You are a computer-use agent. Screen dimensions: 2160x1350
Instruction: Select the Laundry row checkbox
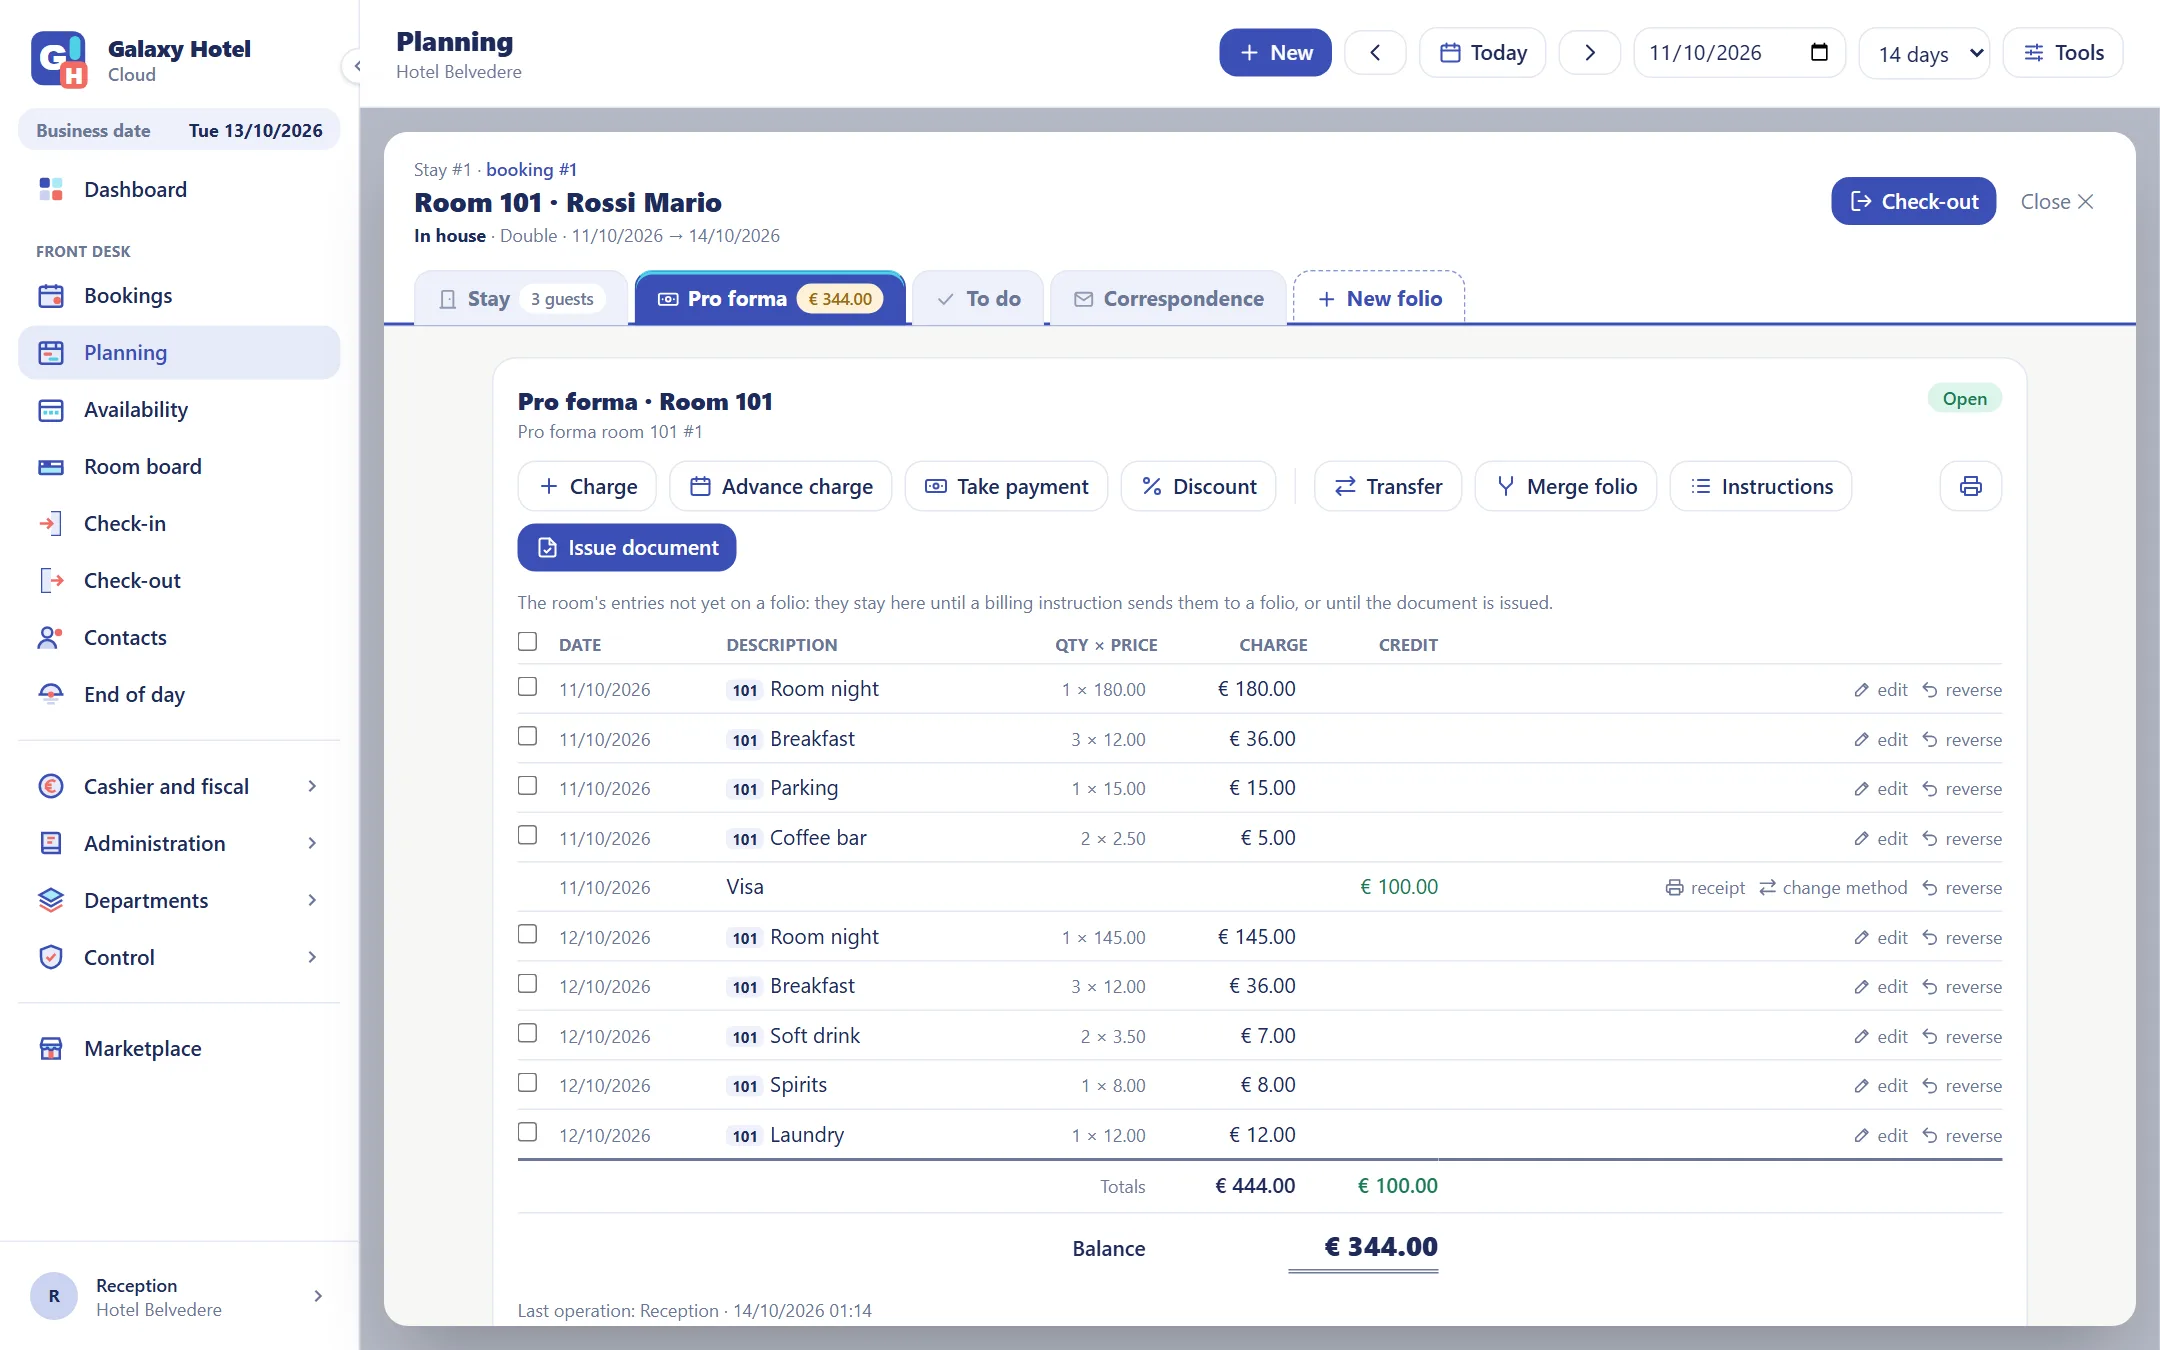[x=527, y=1133]
